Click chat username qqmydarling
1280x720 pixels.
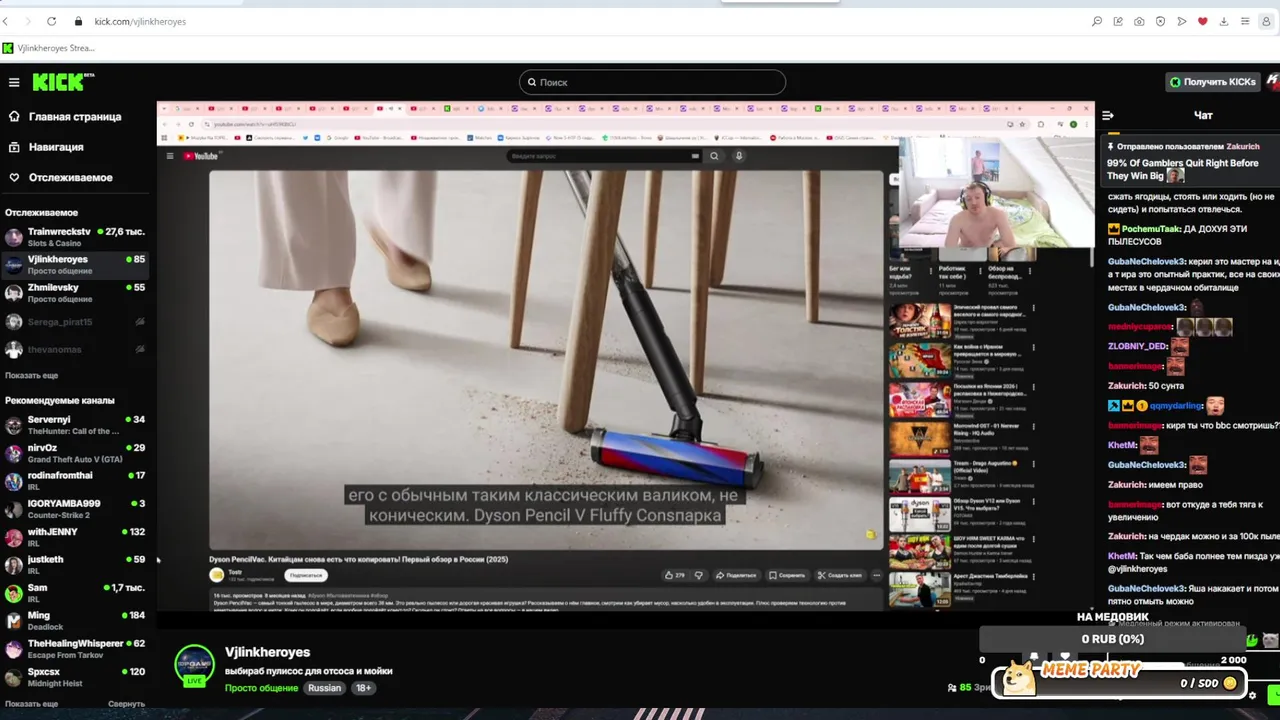tap(1176, 406)
